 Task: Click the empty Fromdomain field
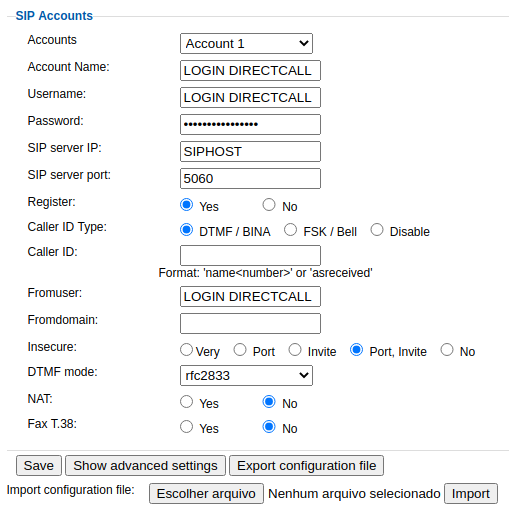[250, 323]
